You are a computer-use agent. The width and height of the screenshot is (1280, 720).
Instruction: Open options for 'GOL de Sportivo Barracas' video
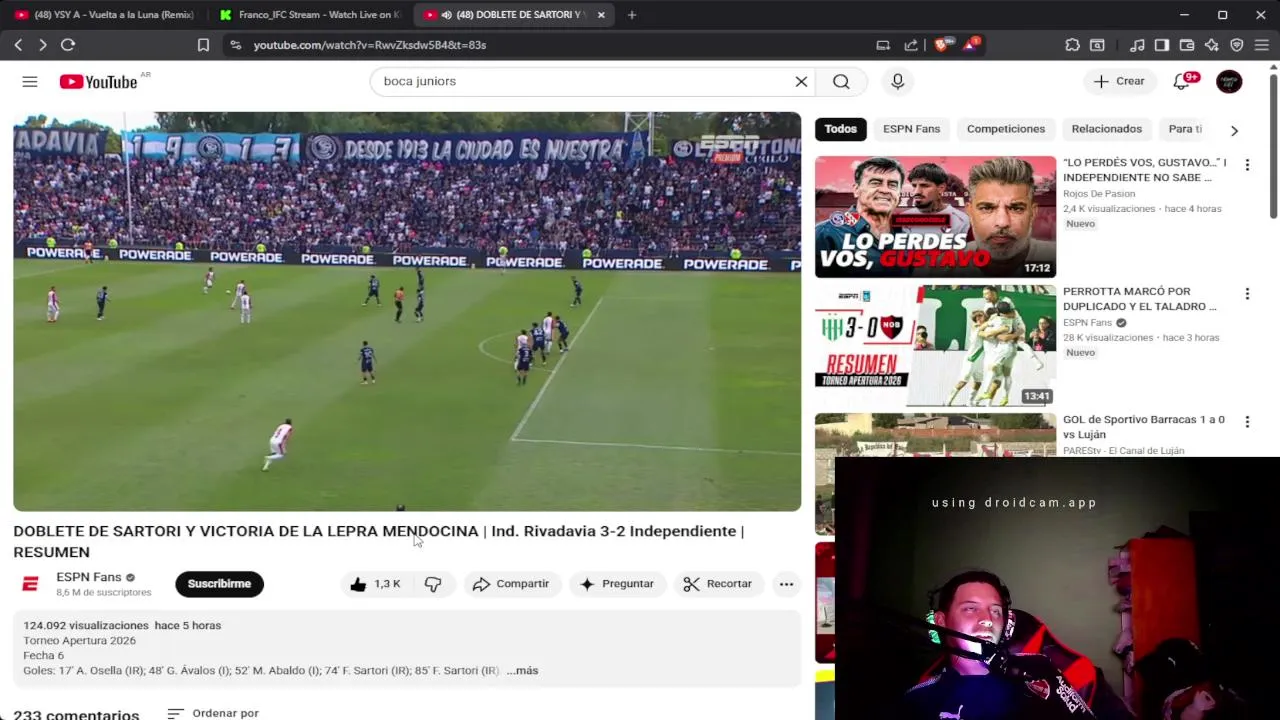click(1247, 422)
